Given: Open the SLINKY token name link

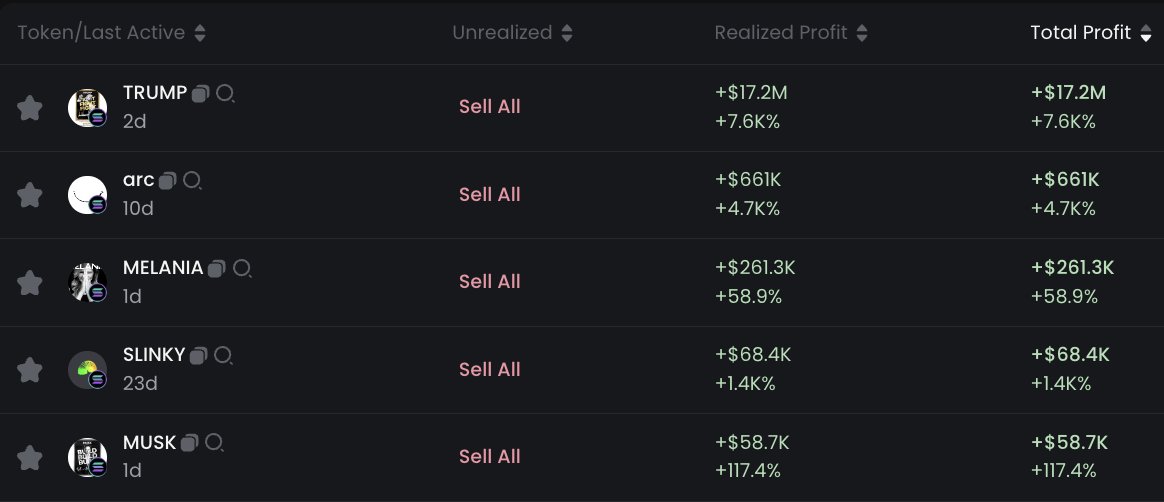Looking at the screenshot, I should click(154, 355).
